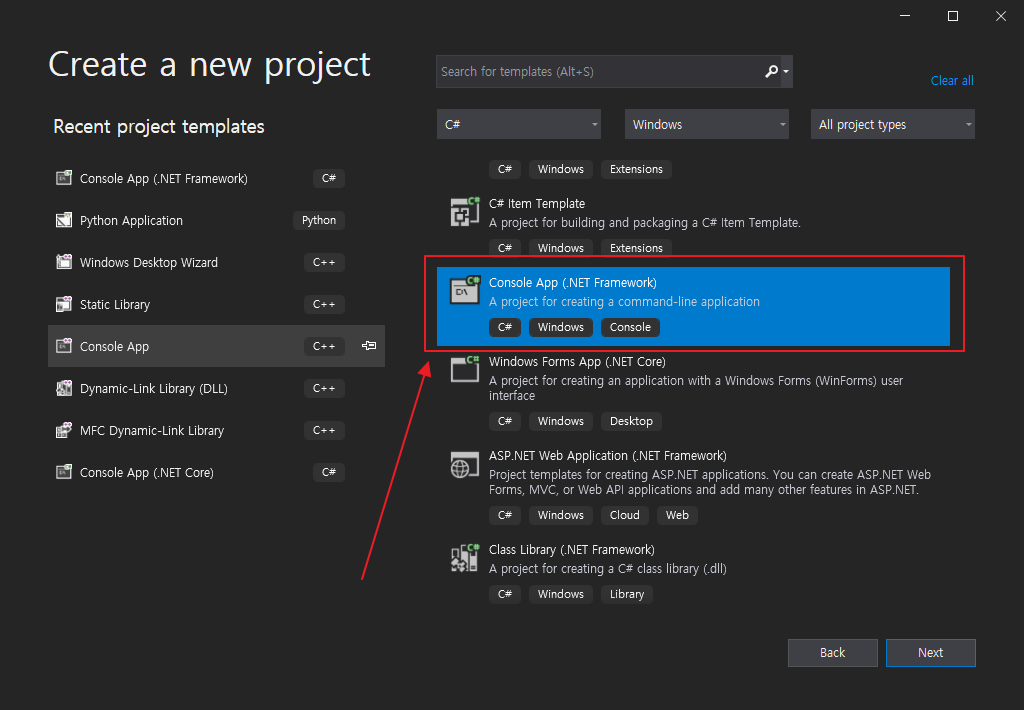Click the Clear all link
The height and width of the screenshot is (710, 1024).
tap(952, 80)
